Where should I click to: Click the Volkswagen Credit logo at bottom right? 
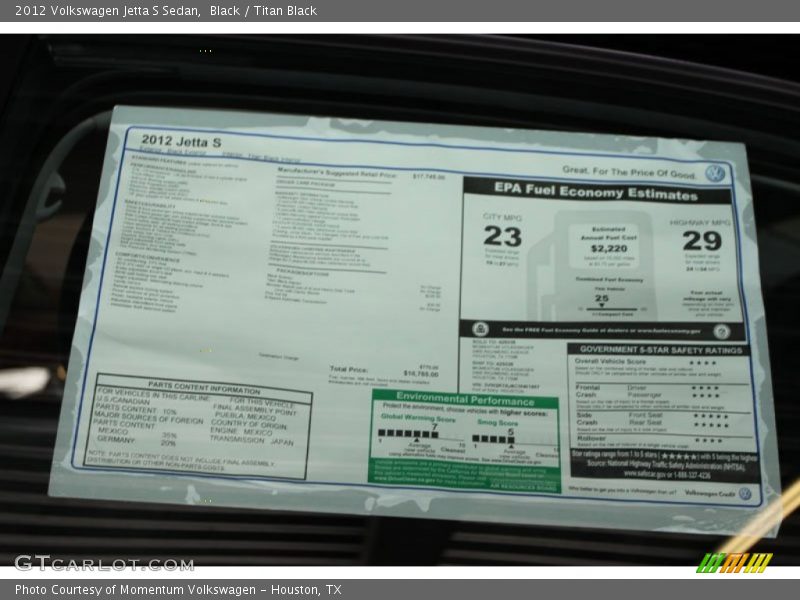click(x=745, y=493)
